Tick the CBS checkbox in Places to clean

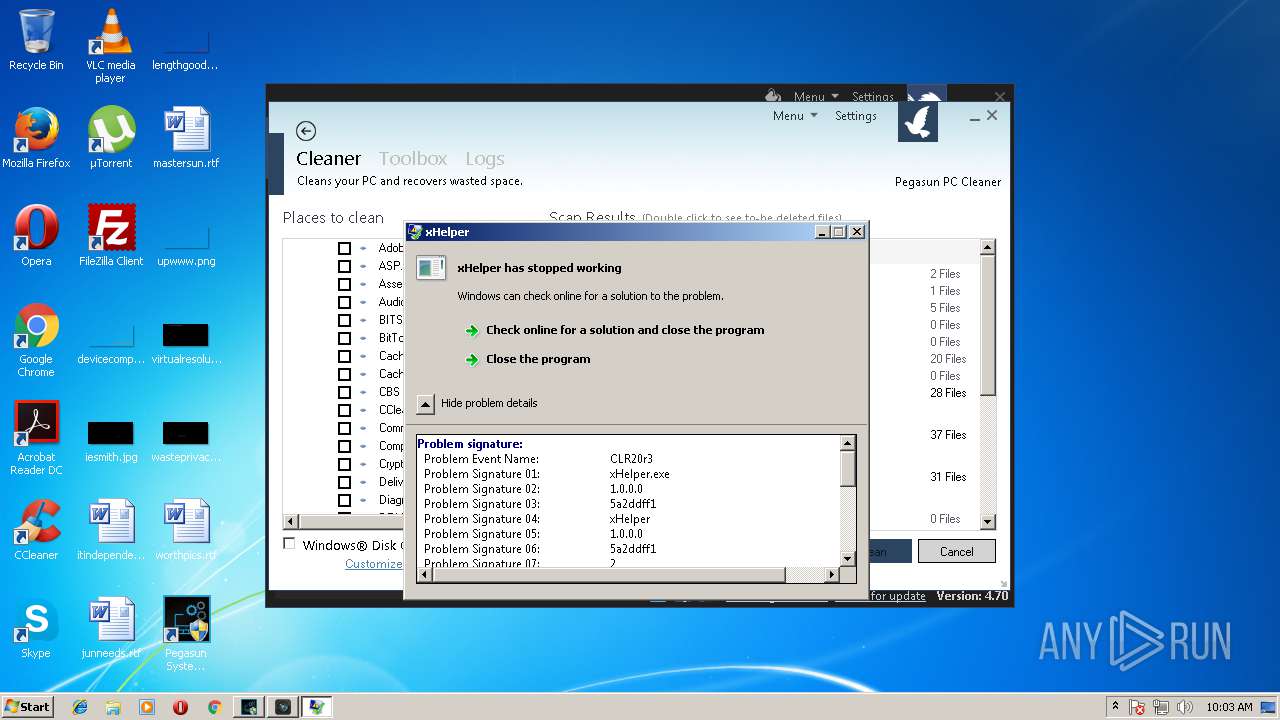[x=344, y=392]
